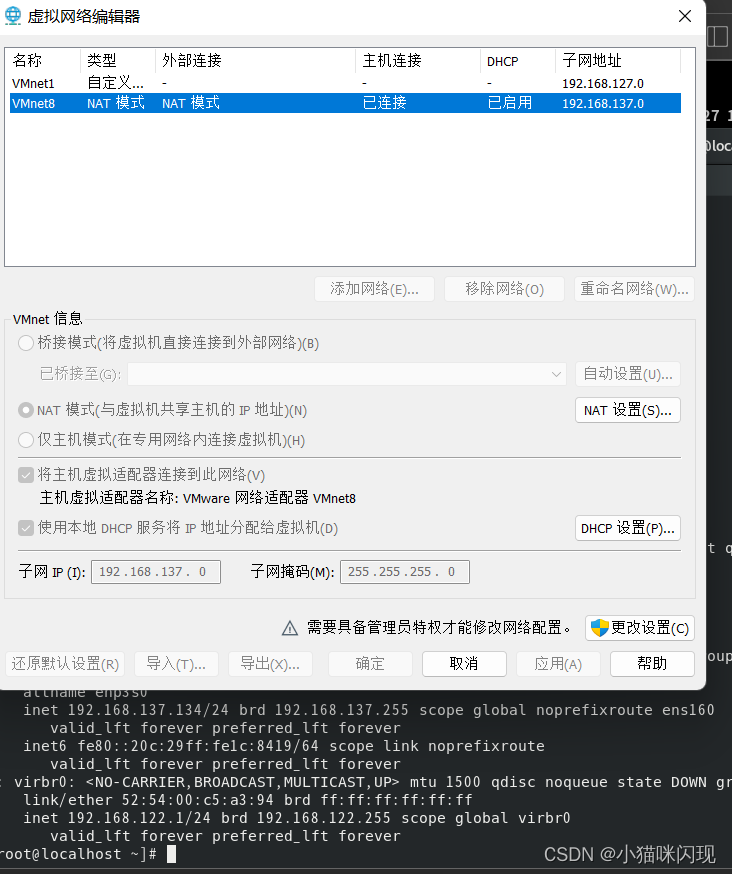This screenshot has width=732, height=874.
Task: Click the 主机连接 column header
Action: (x=418, y=61)
